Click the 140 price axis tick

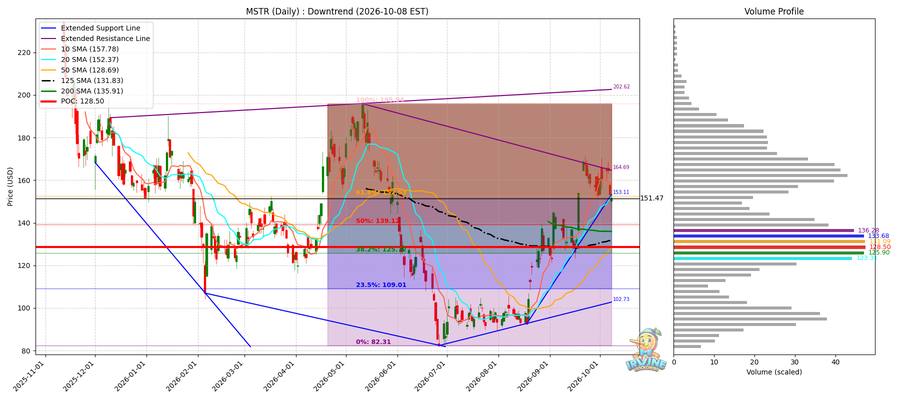click(25, 223)
